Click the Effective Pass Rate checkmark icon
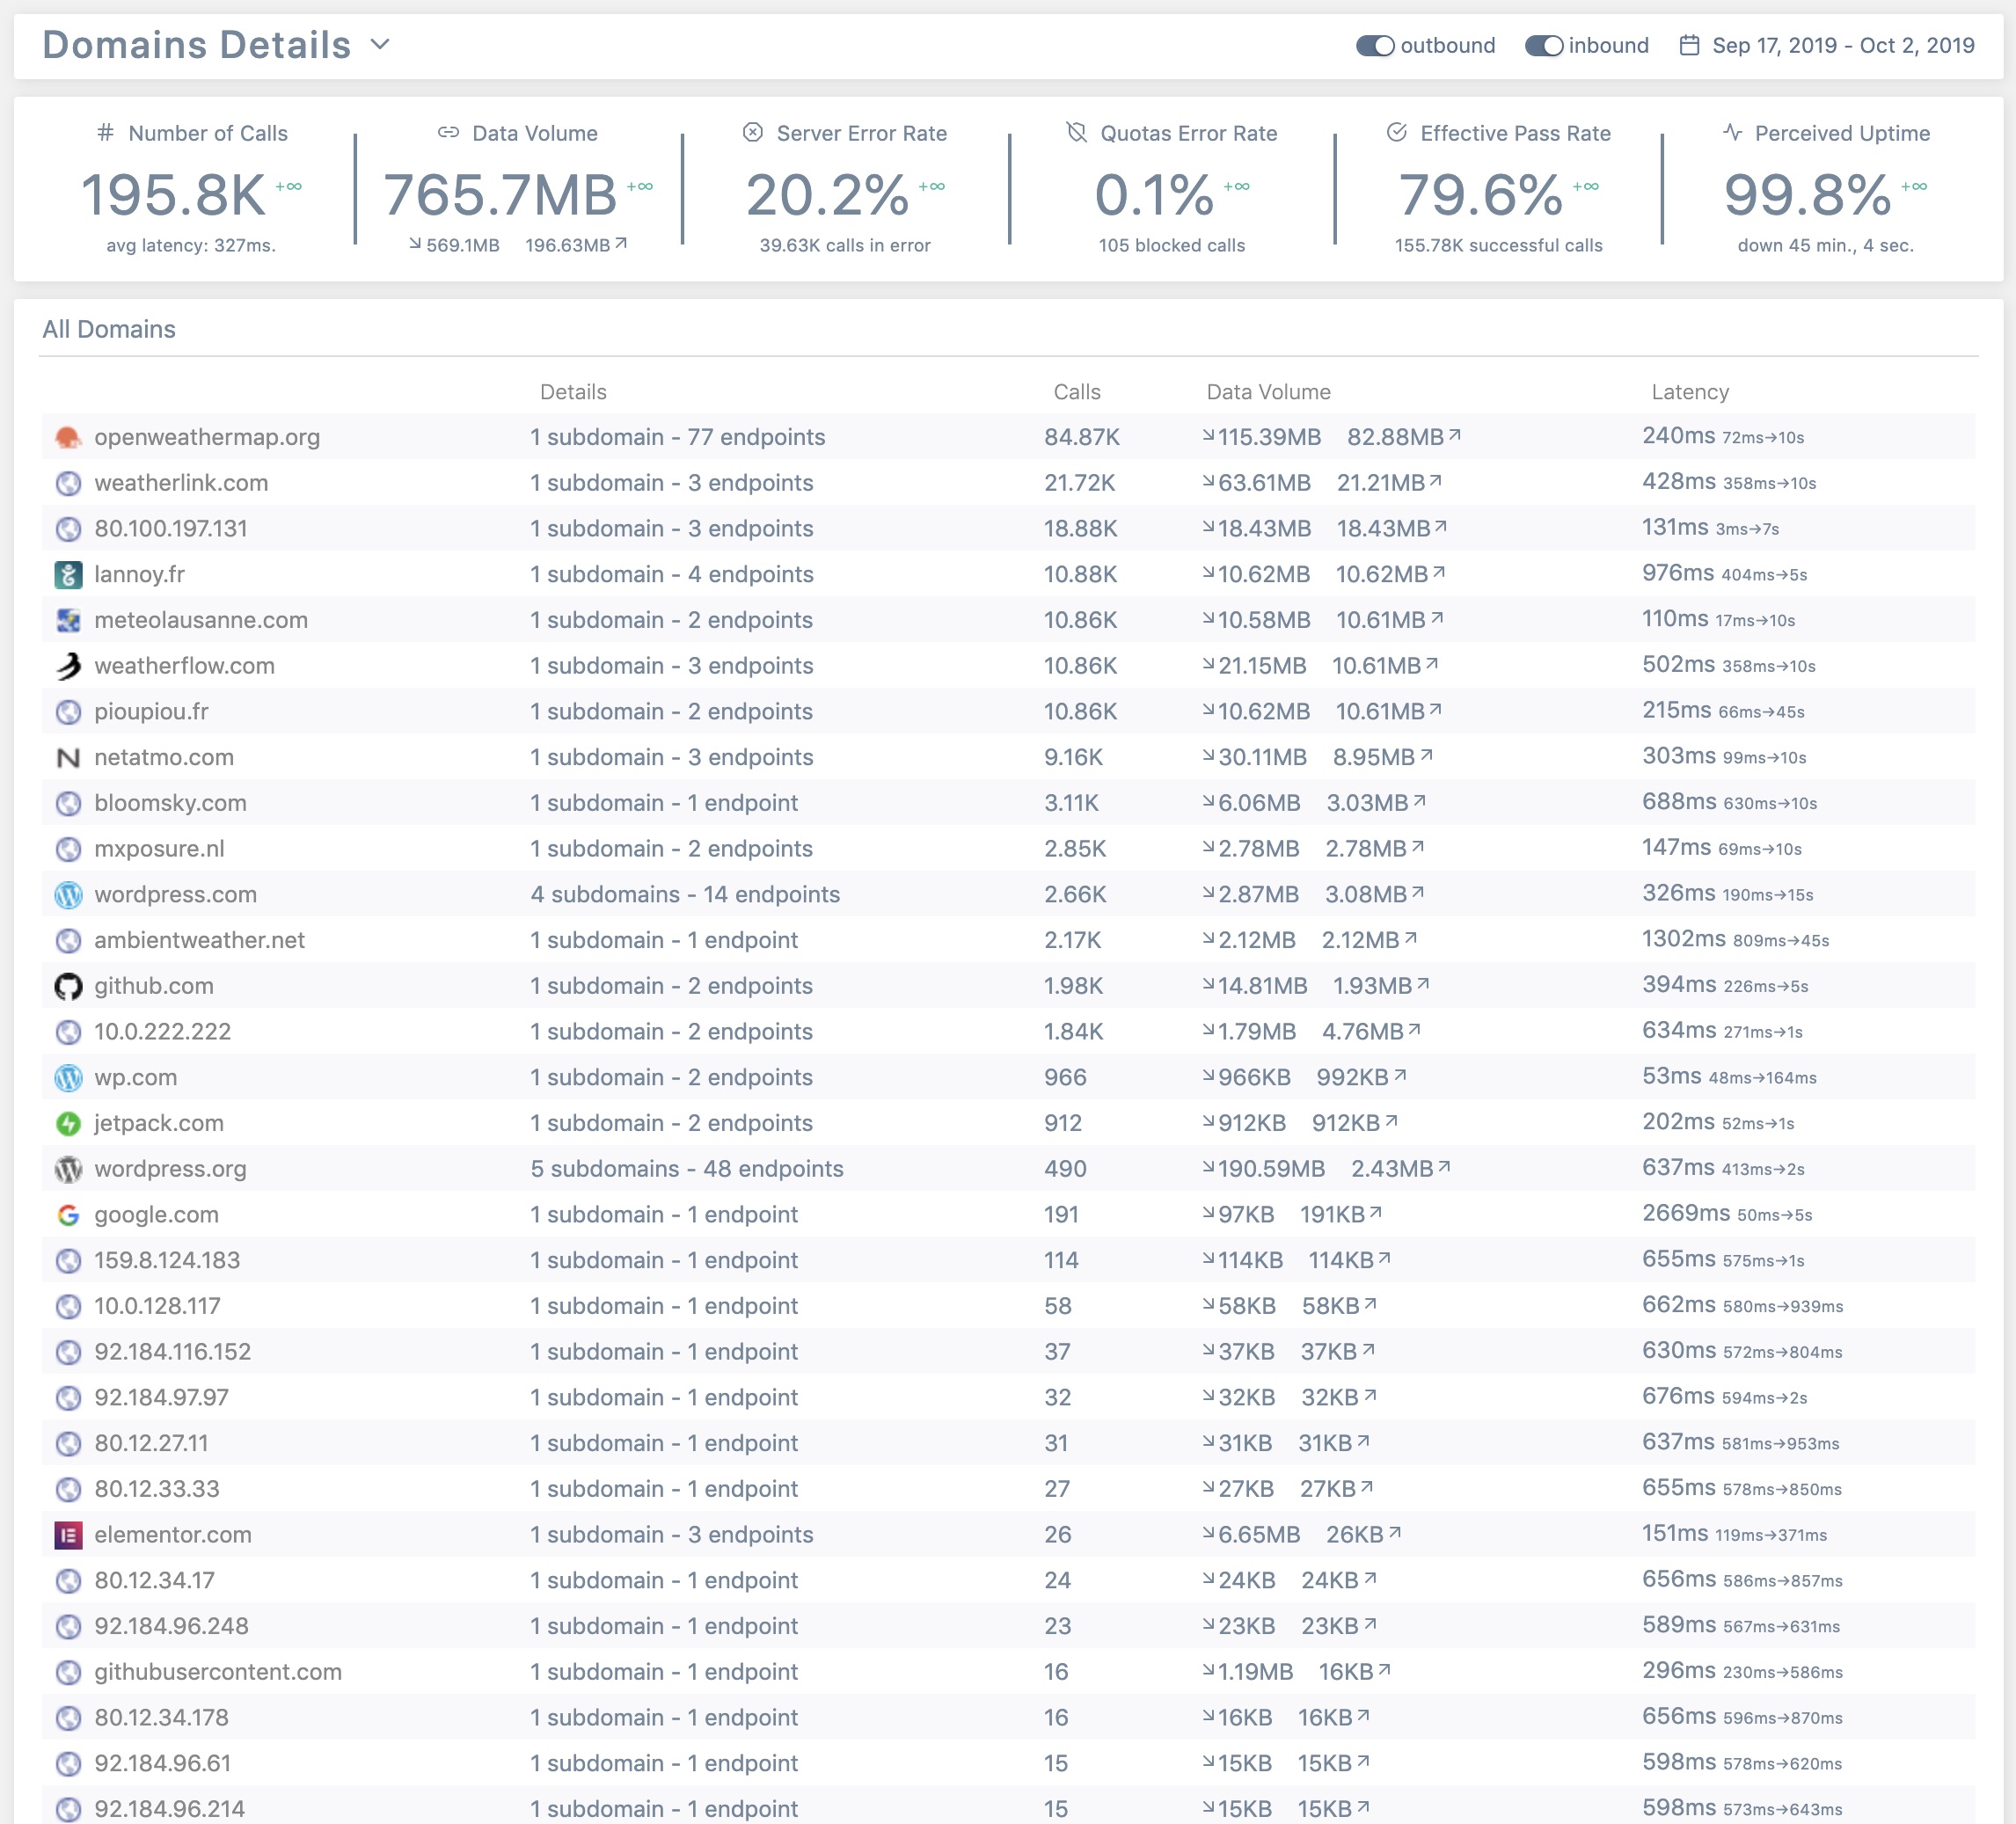The height and width of the screenshot is (1824, 2016). pyautogui.click(x=1397, y=132)
